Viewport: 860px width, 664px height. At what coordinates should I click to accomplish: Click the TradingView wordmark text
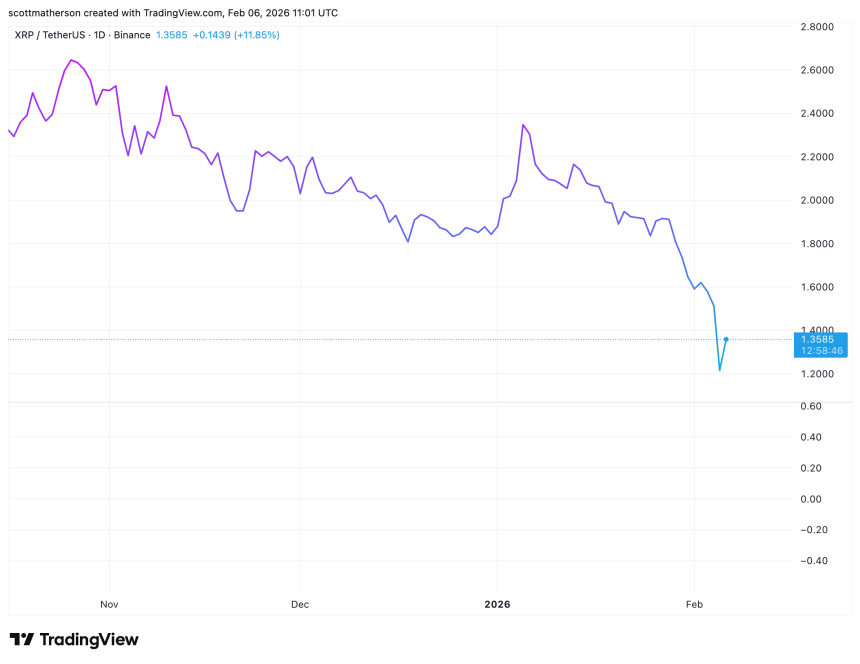pyautogui.click(x=89, y=640)
